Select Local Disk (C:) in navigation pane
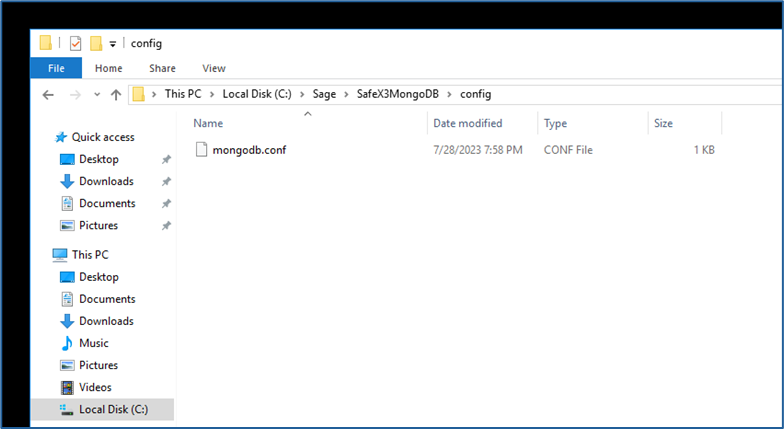This screenshot has width=784, height=429. coord(114,409)
